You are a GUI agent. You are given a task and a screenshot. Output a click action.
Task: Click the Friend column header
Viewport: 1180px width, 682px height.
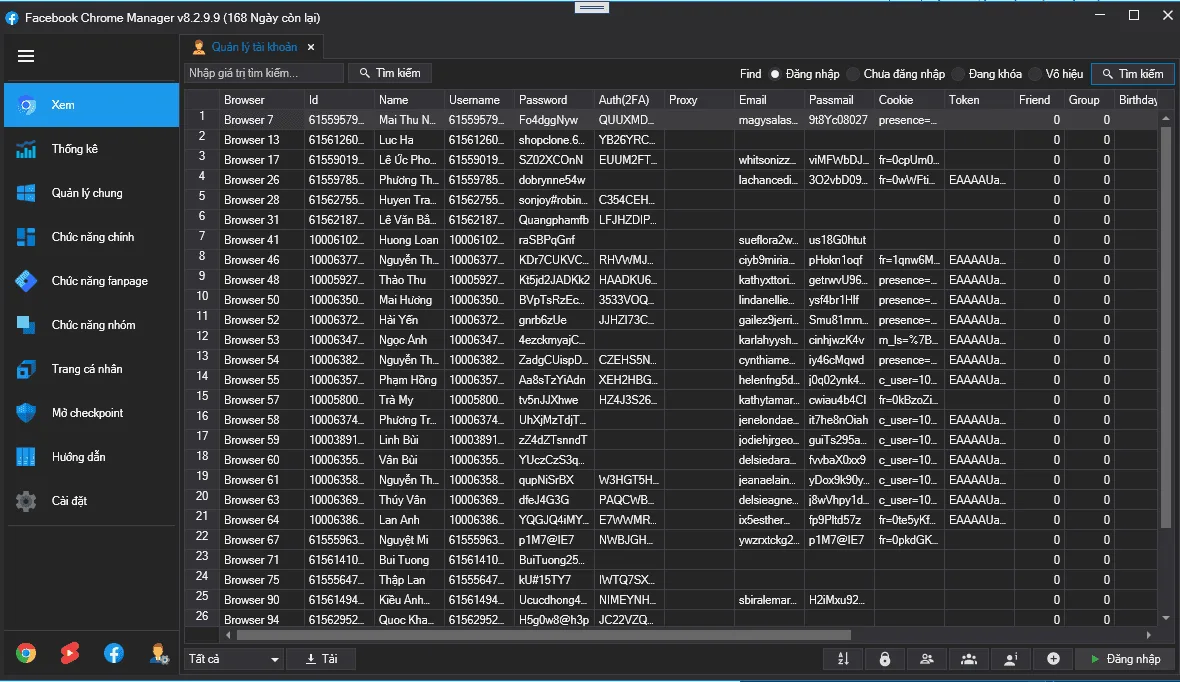pyautogui.click(x=1039, y=99)
